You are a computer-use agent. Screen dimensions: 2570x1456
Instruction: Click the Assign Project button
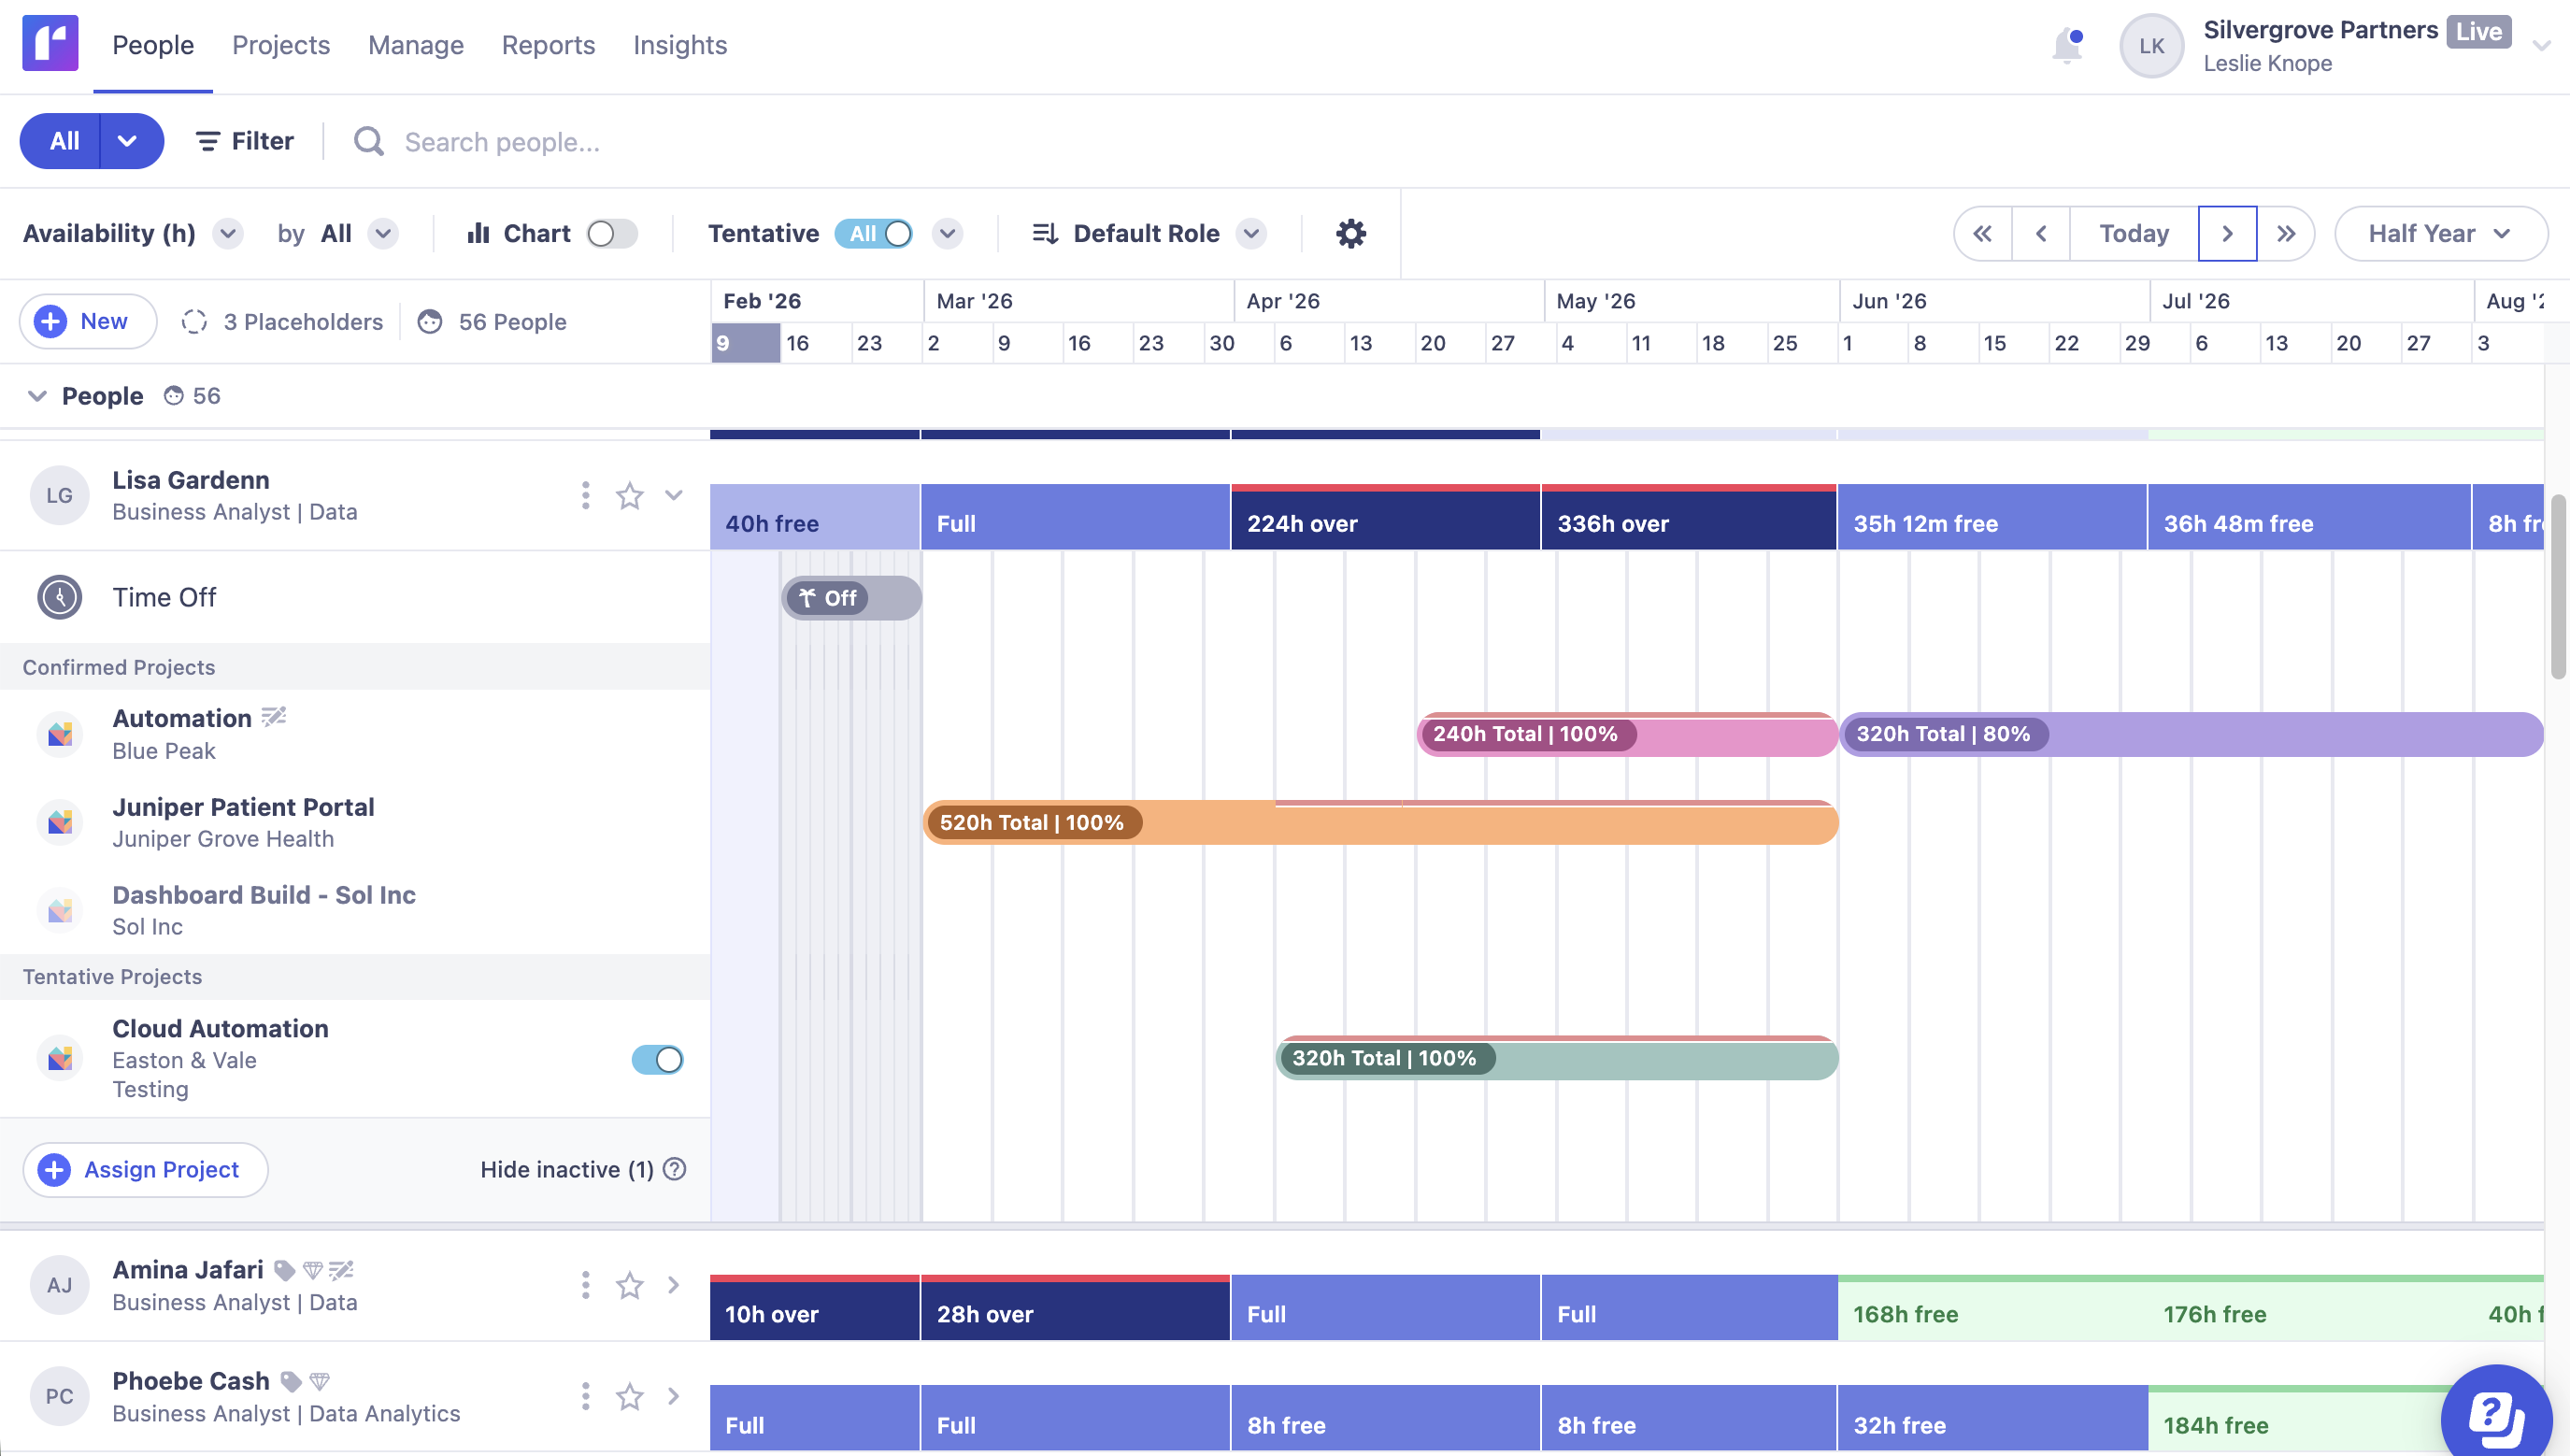point(145,1169)
